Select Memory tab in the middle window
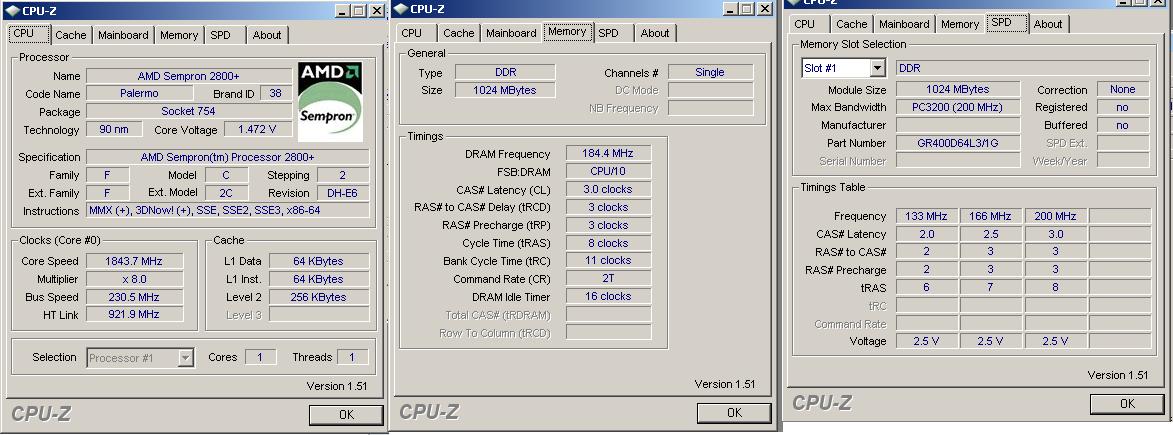The height and width of the screenshot is (435, 1173). coord(567,32)
